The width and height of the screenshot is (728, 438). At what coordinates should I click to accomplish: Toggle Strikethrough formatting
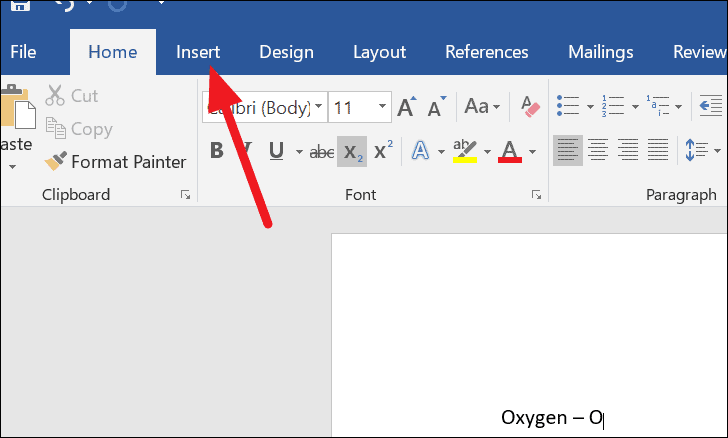[322, 152]
